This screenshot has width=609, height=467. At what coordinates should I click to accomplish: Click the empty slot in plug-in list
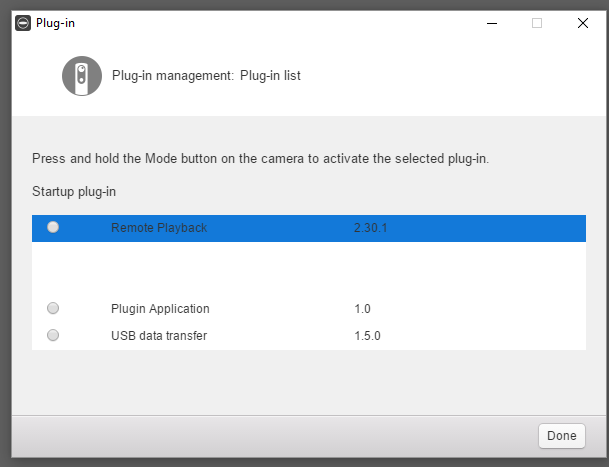pyautogui.click(x=309, y=268)
